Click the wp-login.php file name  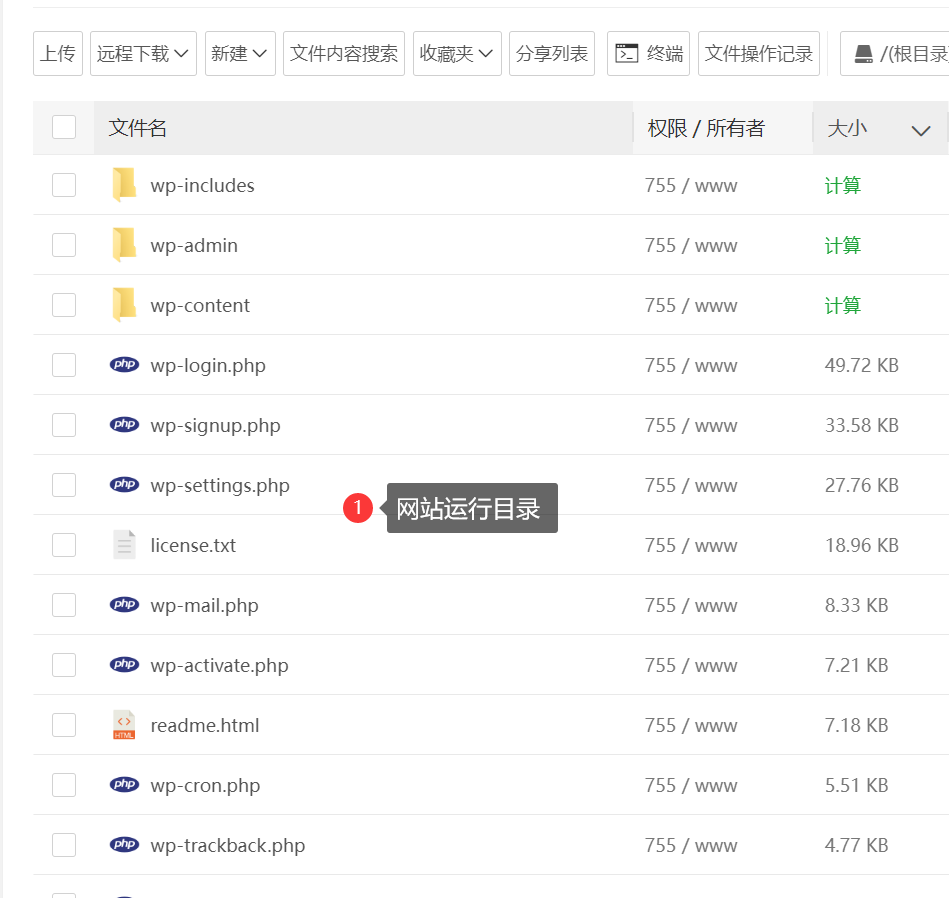[x=208, y=365]
